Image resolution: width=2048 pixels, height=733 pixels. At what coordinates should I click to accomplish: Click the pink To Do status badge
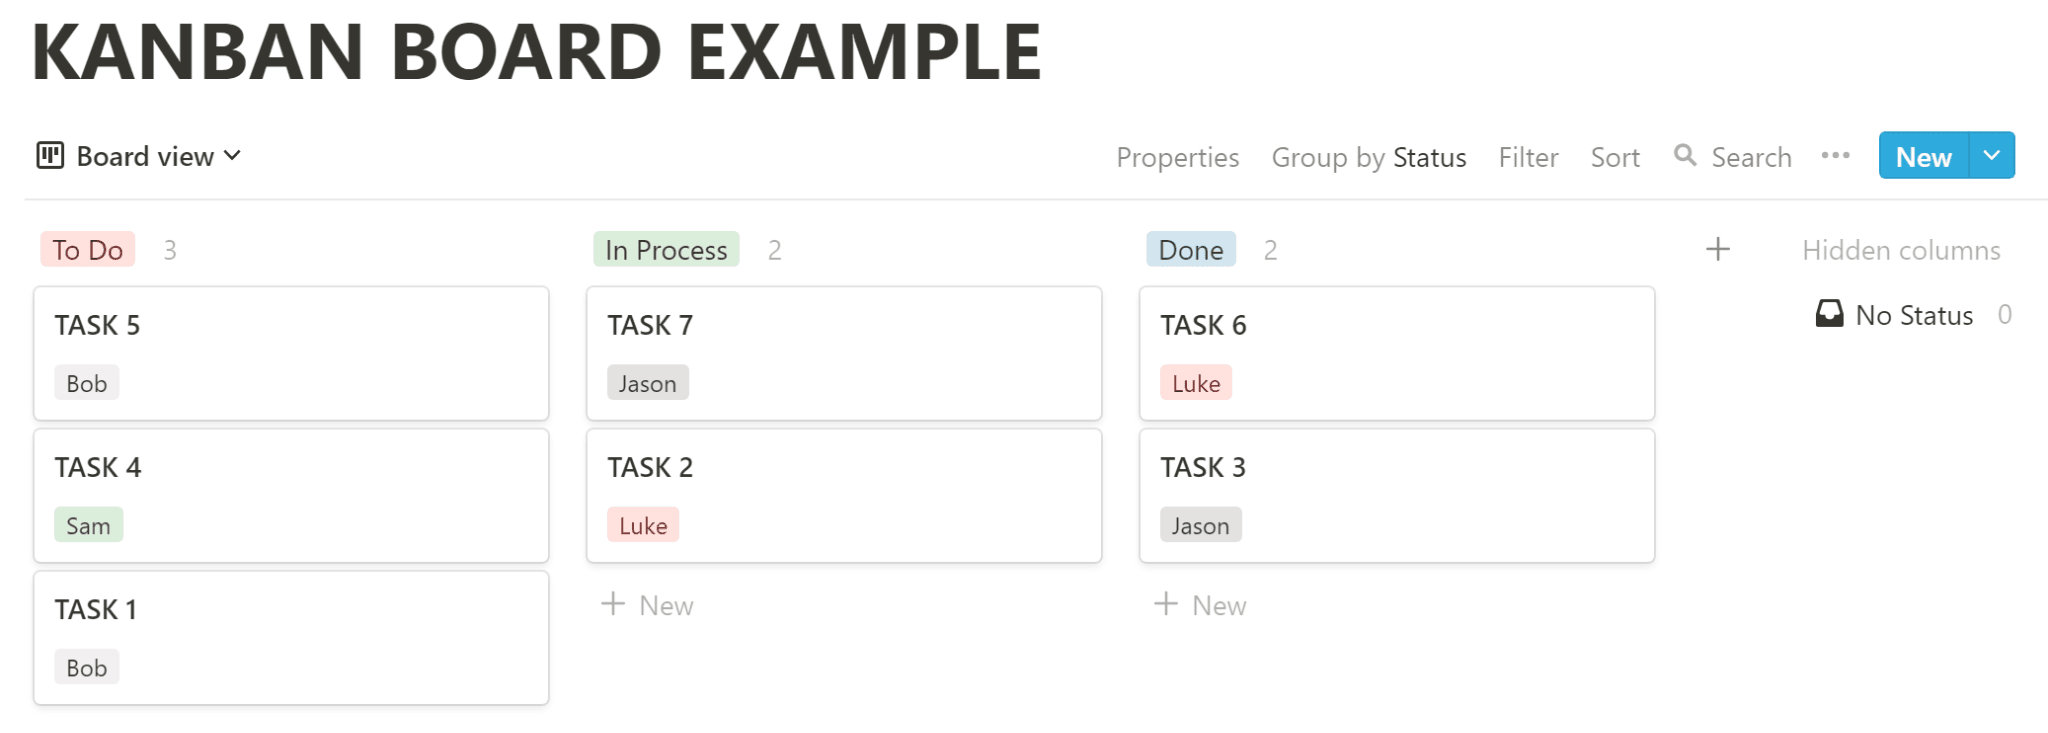click(x=87, y=249)
